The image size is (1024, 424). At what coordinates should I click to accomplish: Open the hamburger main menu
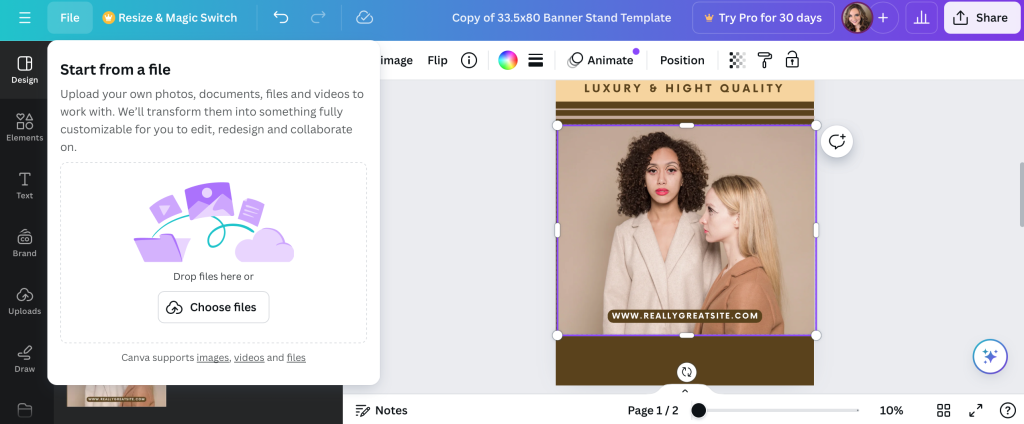(x=25, y=18)
